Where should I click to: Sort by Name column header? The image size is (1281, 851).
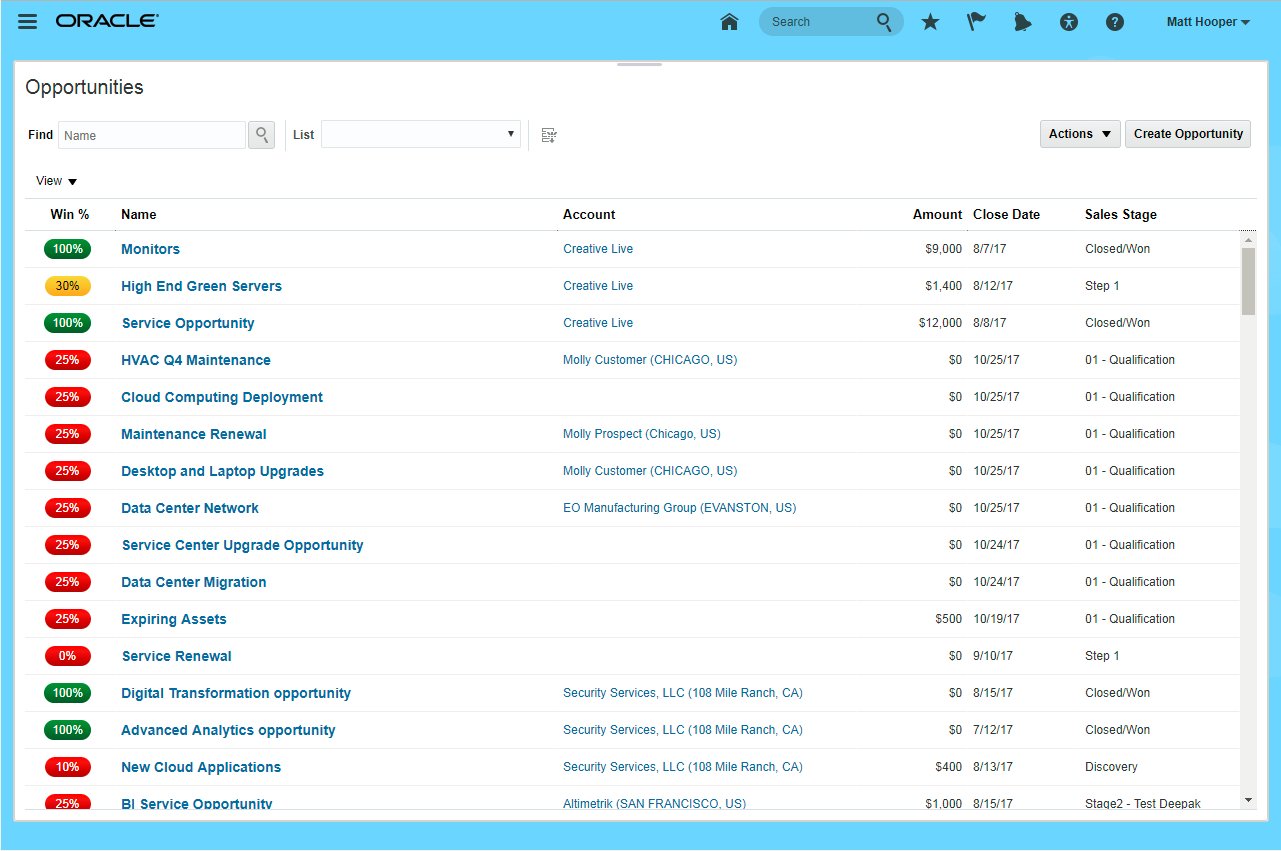(x=139, y=214)
